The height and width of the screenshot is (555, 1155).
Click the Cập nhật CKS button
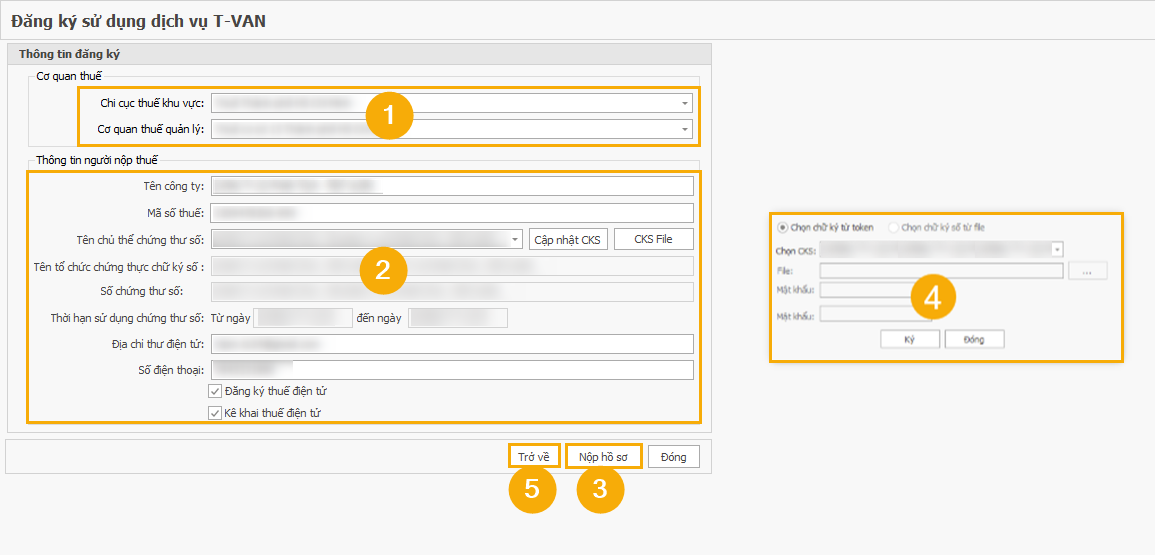569,240
